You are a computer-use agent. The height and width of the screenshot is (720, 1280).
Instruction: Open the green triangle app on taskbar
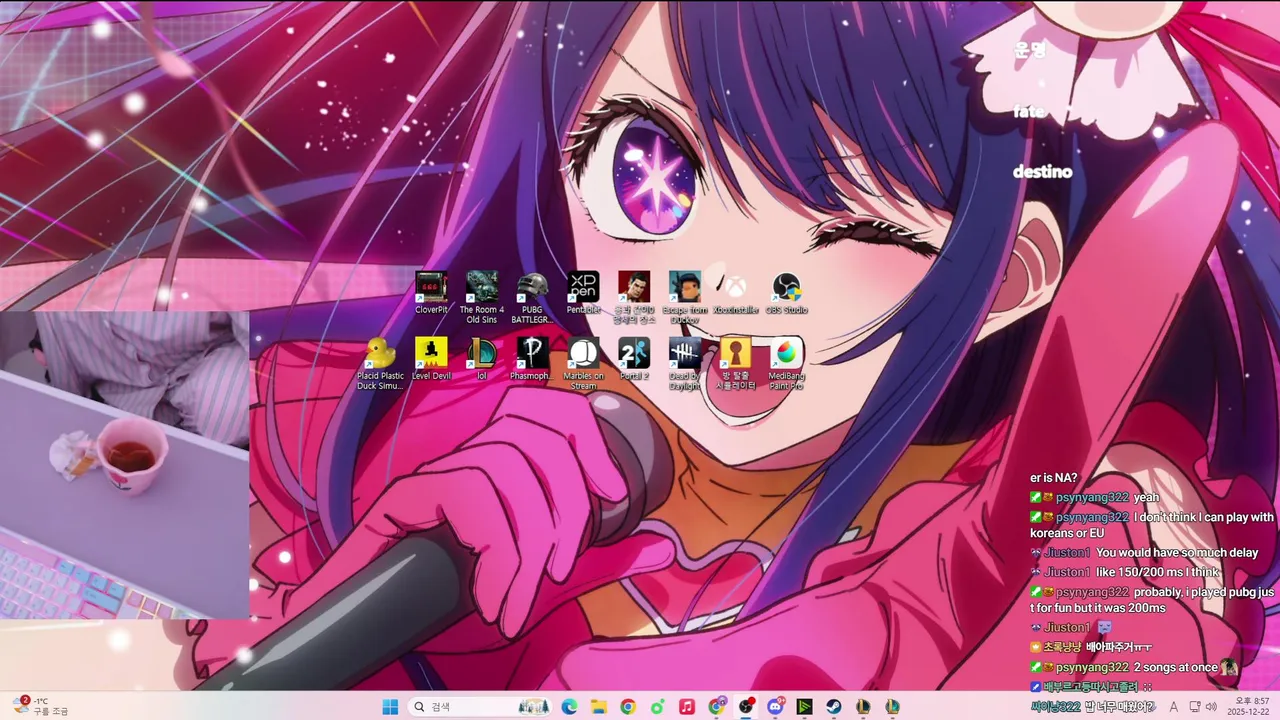click(805, 707)
